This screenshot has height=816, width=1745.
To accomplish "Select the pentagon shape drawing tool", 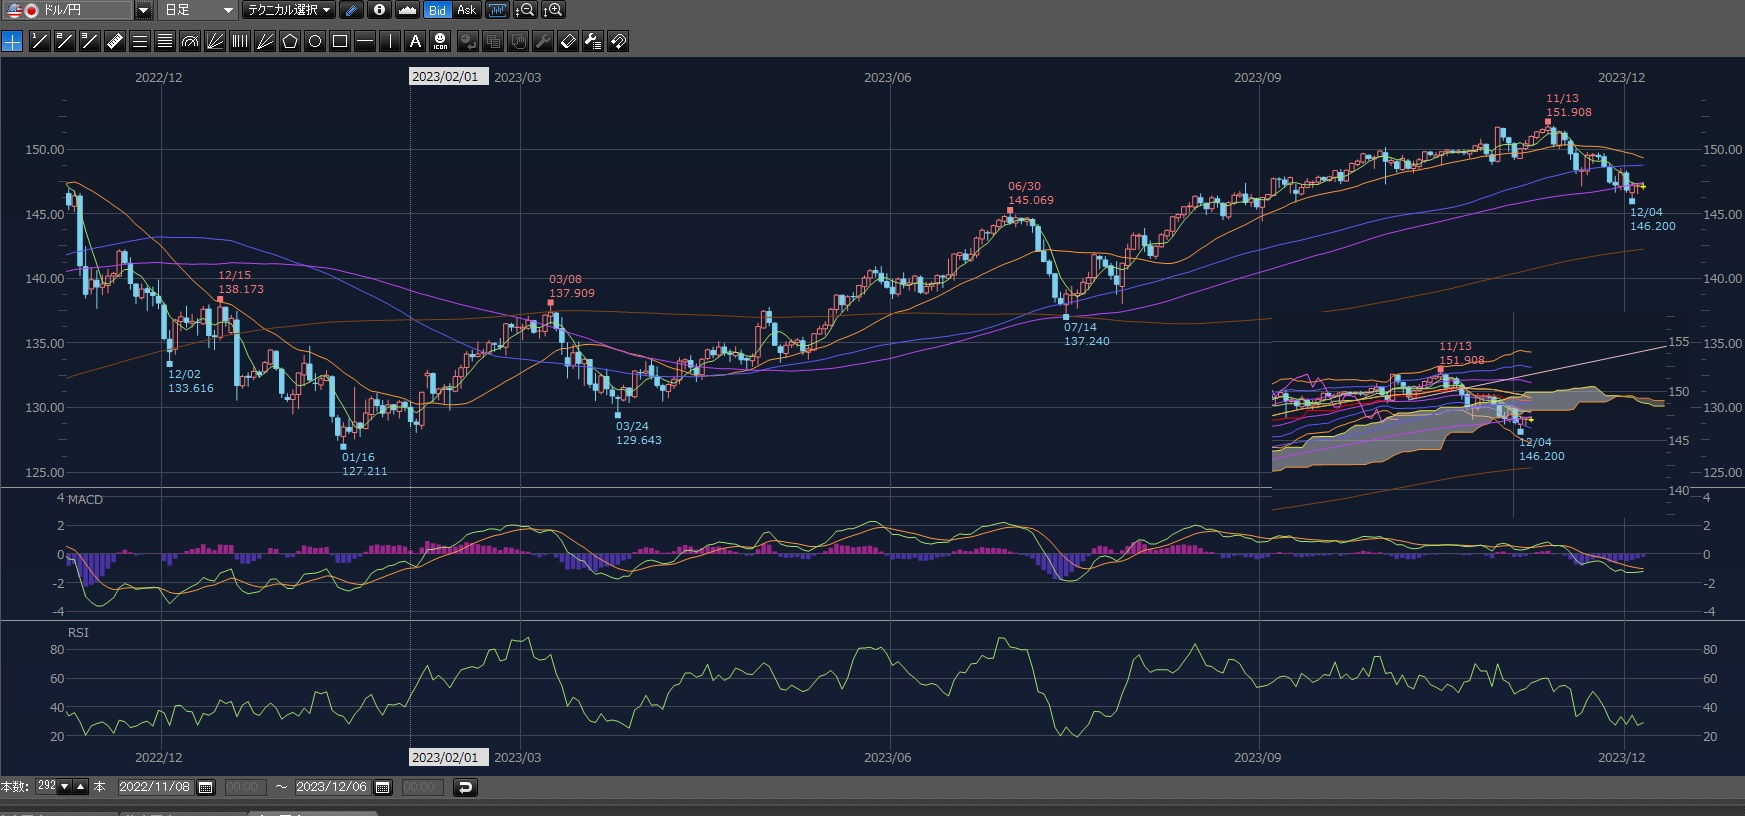I will 290,41.
